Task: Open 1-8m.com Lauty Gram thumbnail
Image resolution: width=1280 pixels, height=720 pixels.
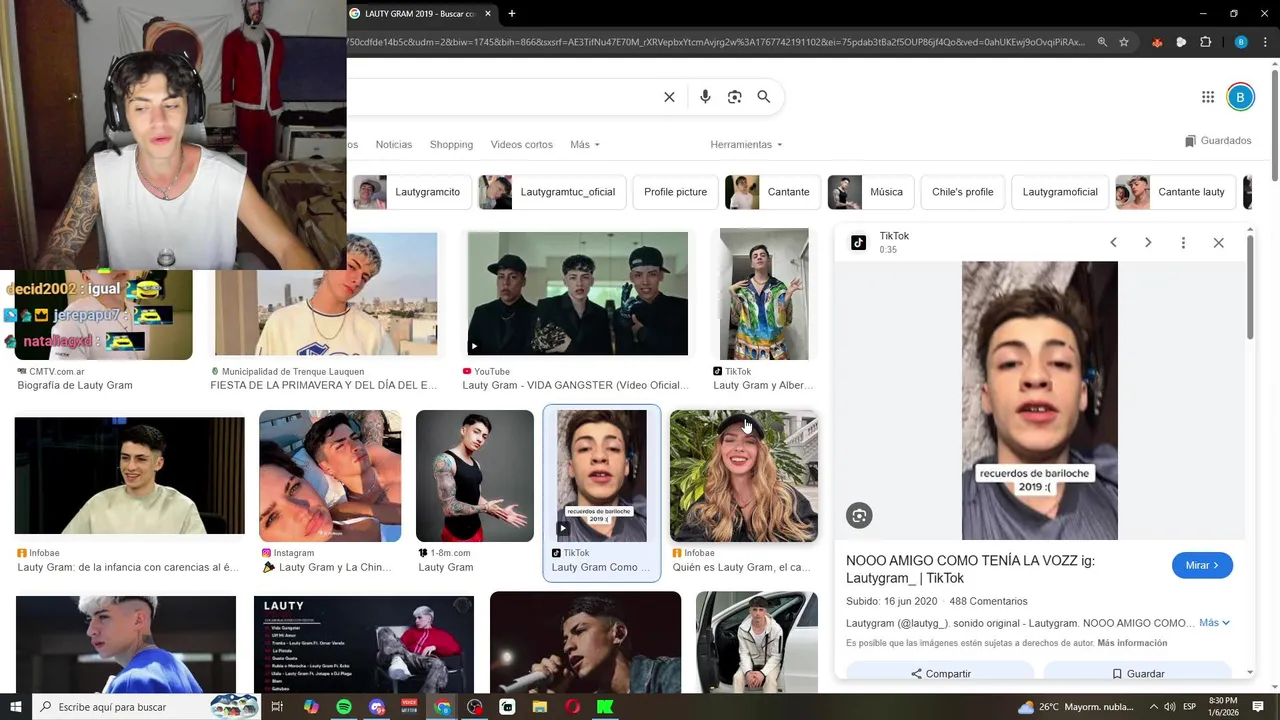Action: 475,476
